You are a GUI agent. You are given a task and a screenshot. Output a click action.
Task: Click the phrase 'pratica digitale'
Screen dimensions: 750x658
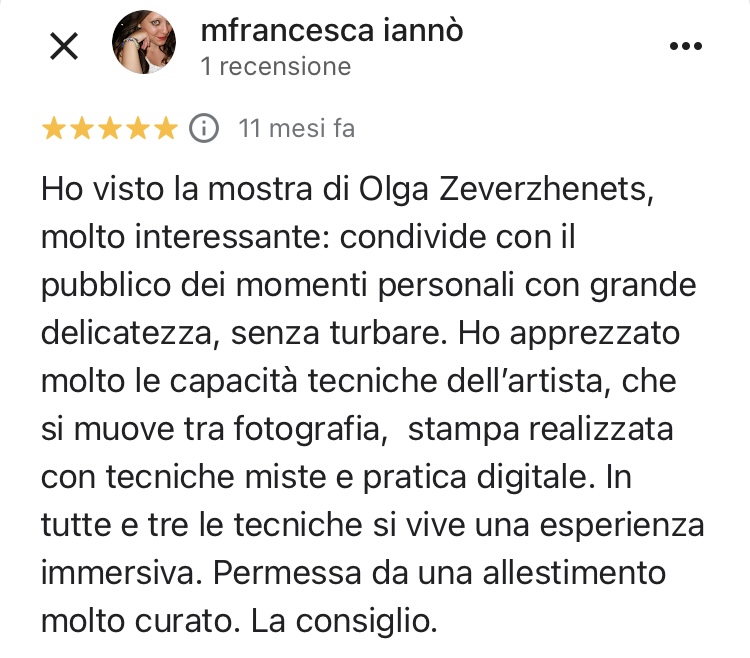pyautogui.click(x=474, y=478)
